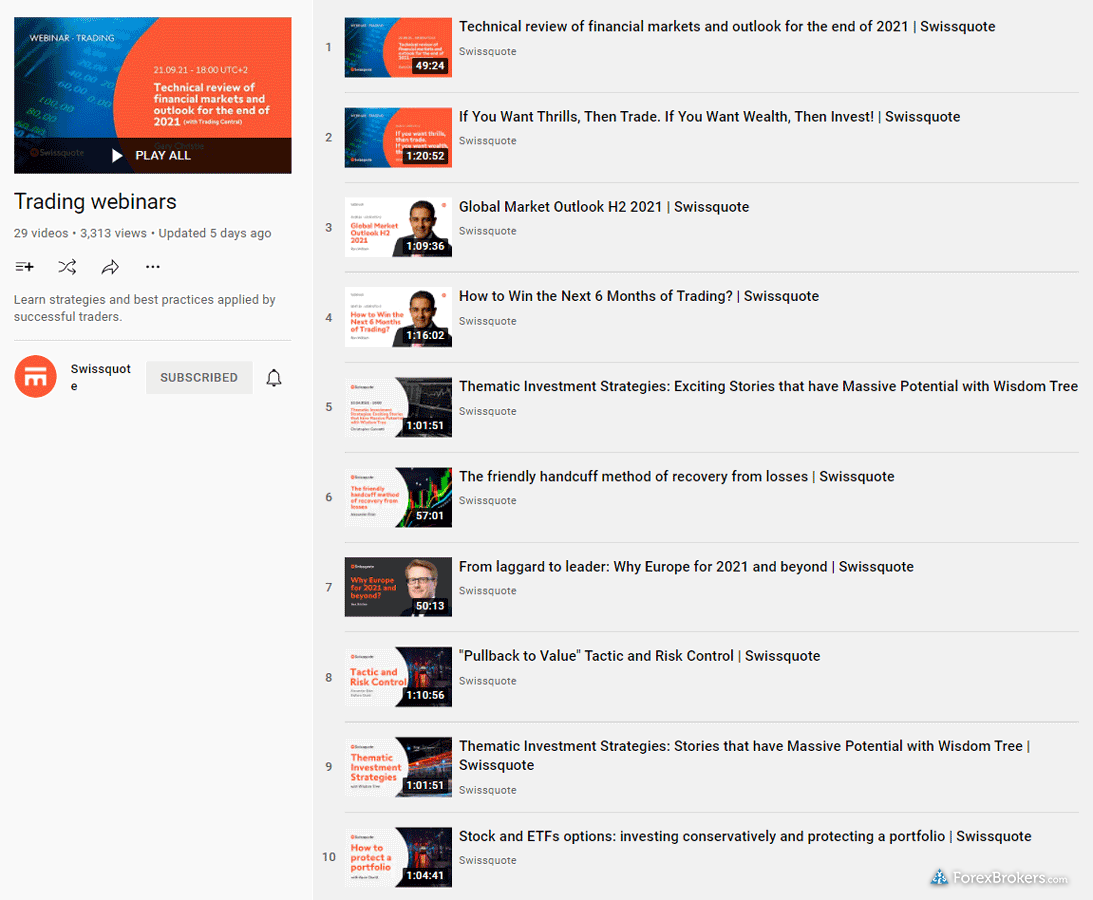The image size is (1093, 900).
Task: Click Swissquote channel under How to Win
Action: coord(487,321)
